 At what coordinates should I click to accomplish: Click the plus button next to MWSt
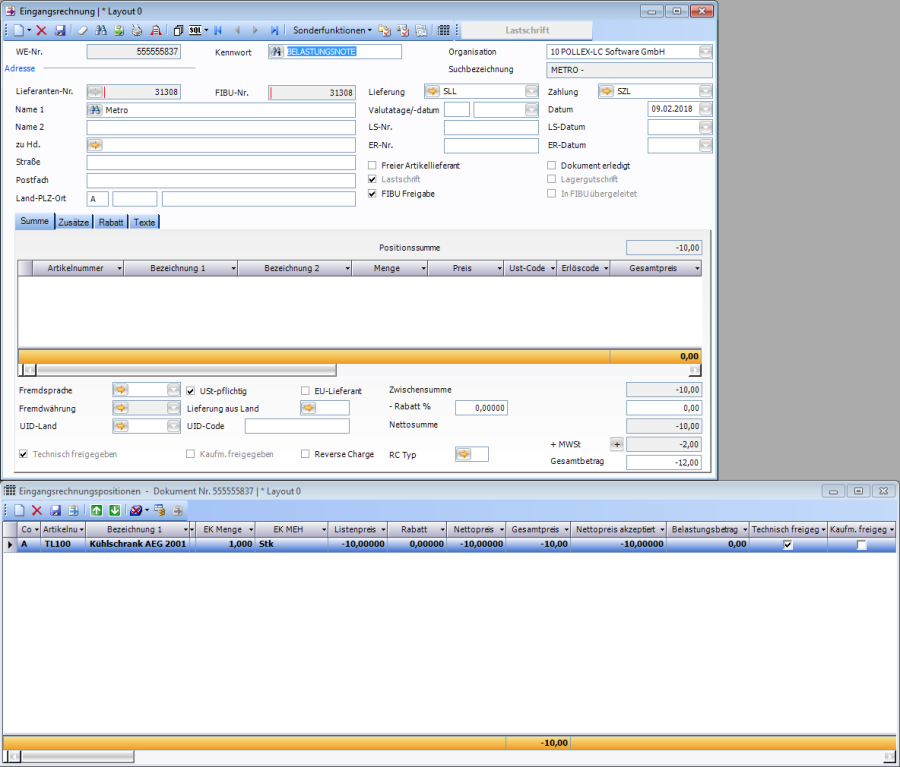click(616, 444)
